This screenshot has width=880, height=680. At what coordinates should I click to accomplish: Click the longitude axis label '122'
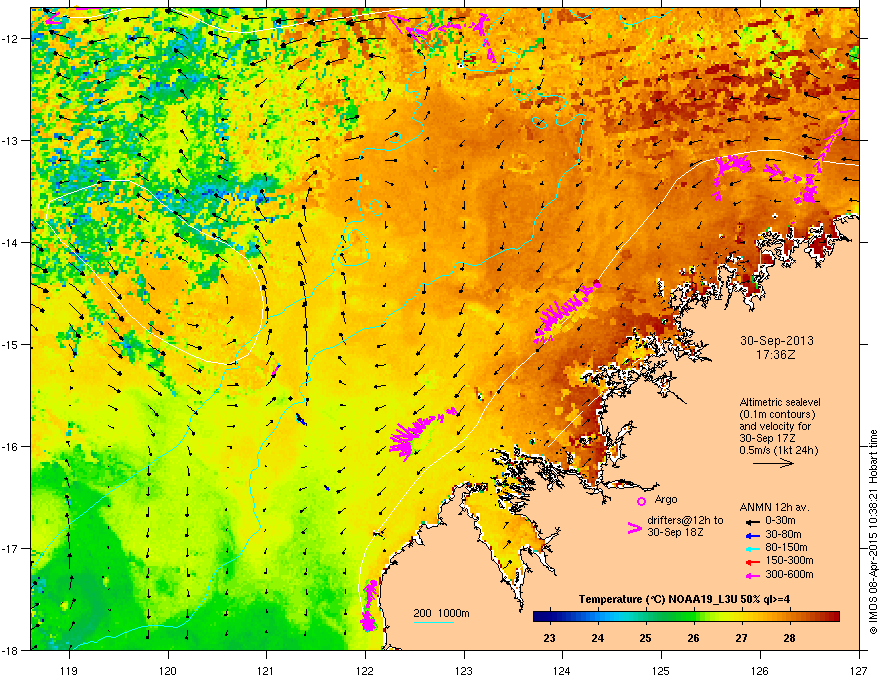coord(365,670)
